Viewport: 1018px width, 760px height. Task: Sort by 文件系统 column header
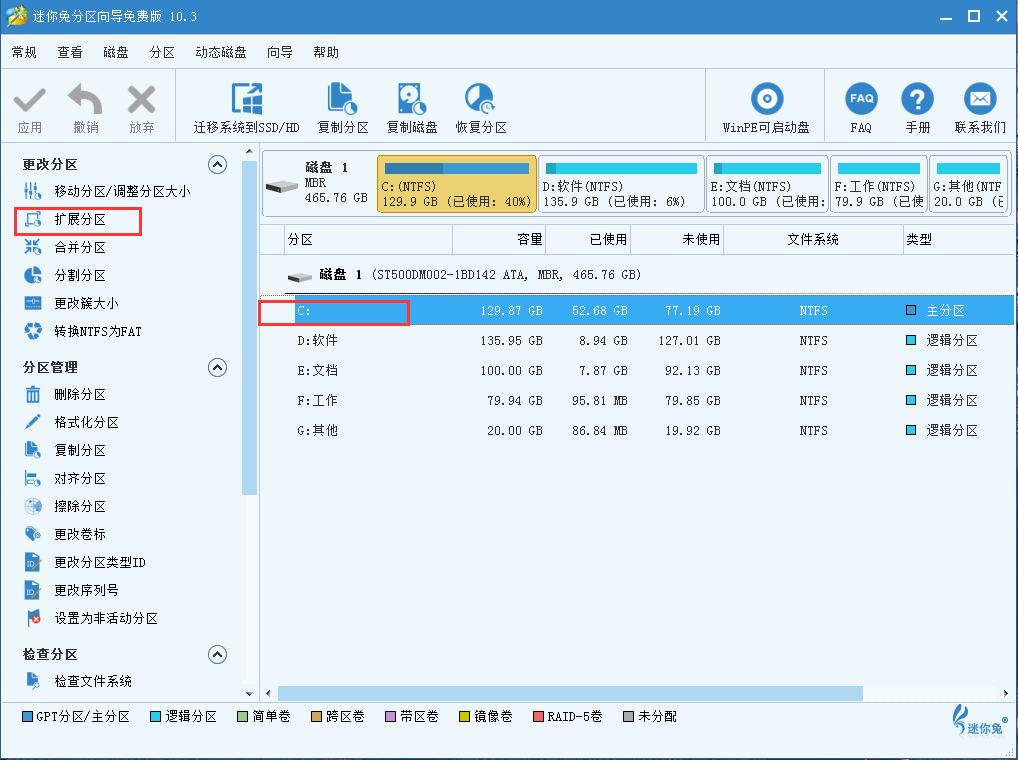pos(813,239)
